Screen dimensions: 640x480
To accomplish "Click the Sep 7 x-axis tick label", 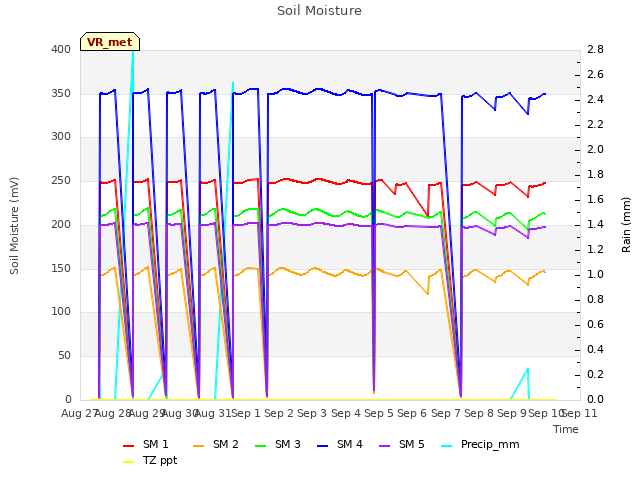I will 446,413.
